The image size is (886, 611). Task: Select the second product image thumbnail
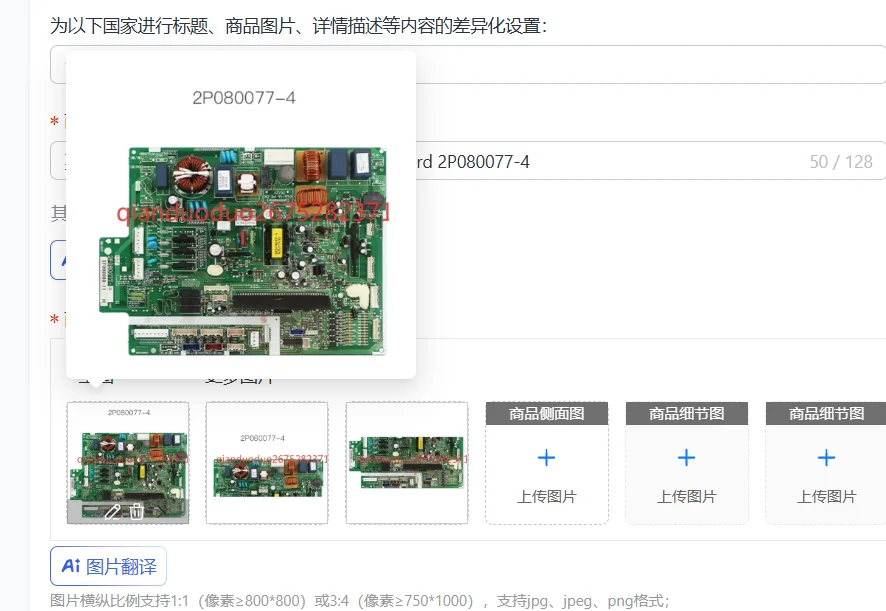(x=267, y=463)
